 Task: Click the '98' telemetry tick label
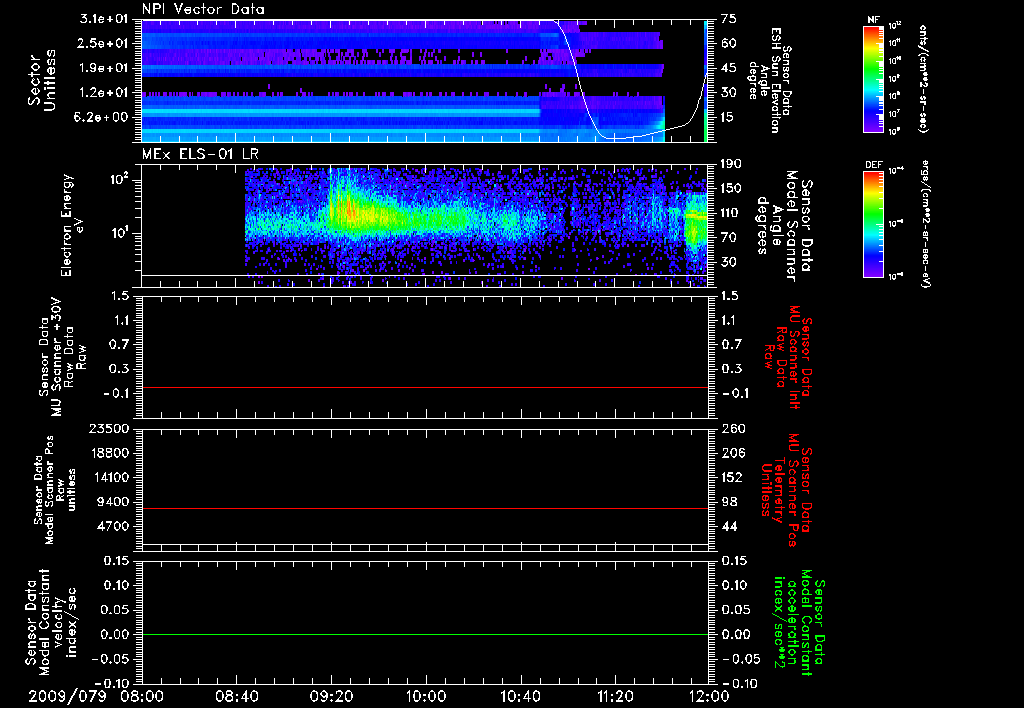click(729, 502)
